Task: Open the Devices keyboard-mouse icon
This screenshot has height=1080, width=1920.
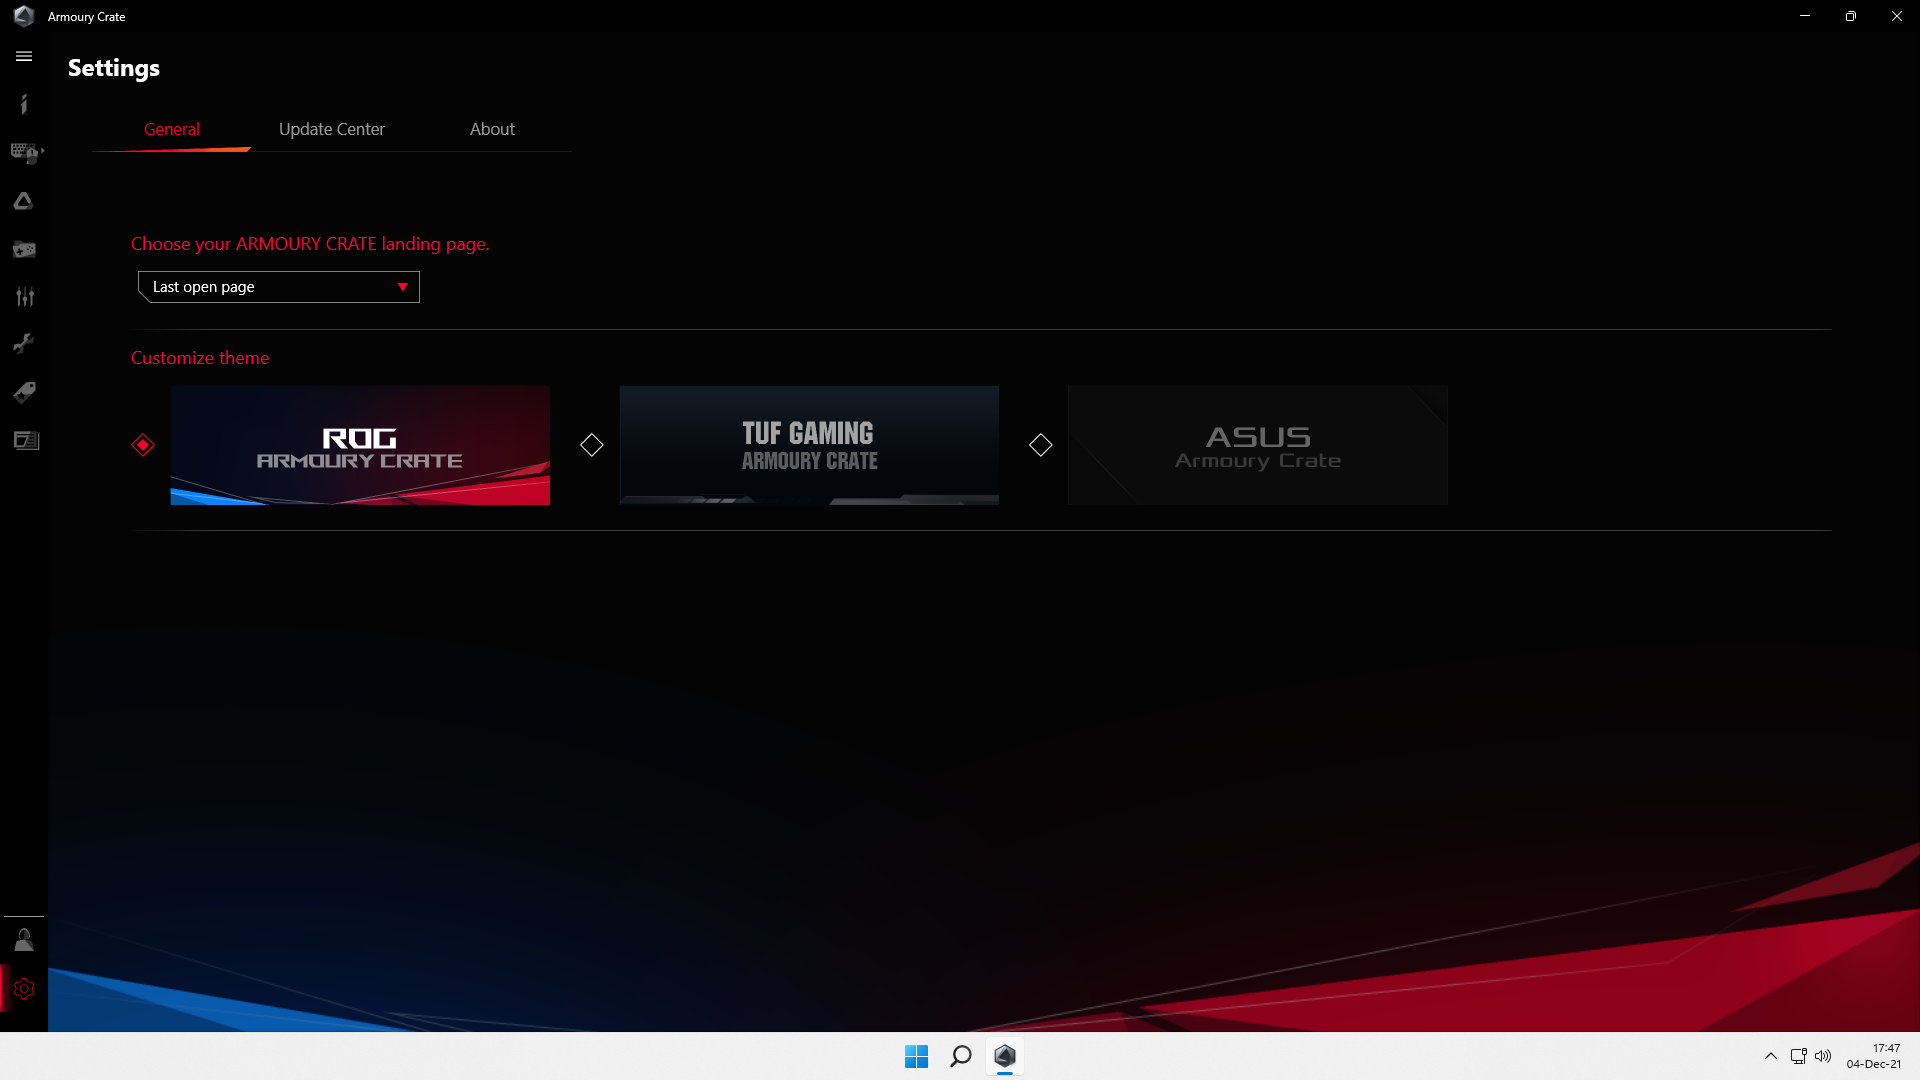Action: click(x=23, y=152)
